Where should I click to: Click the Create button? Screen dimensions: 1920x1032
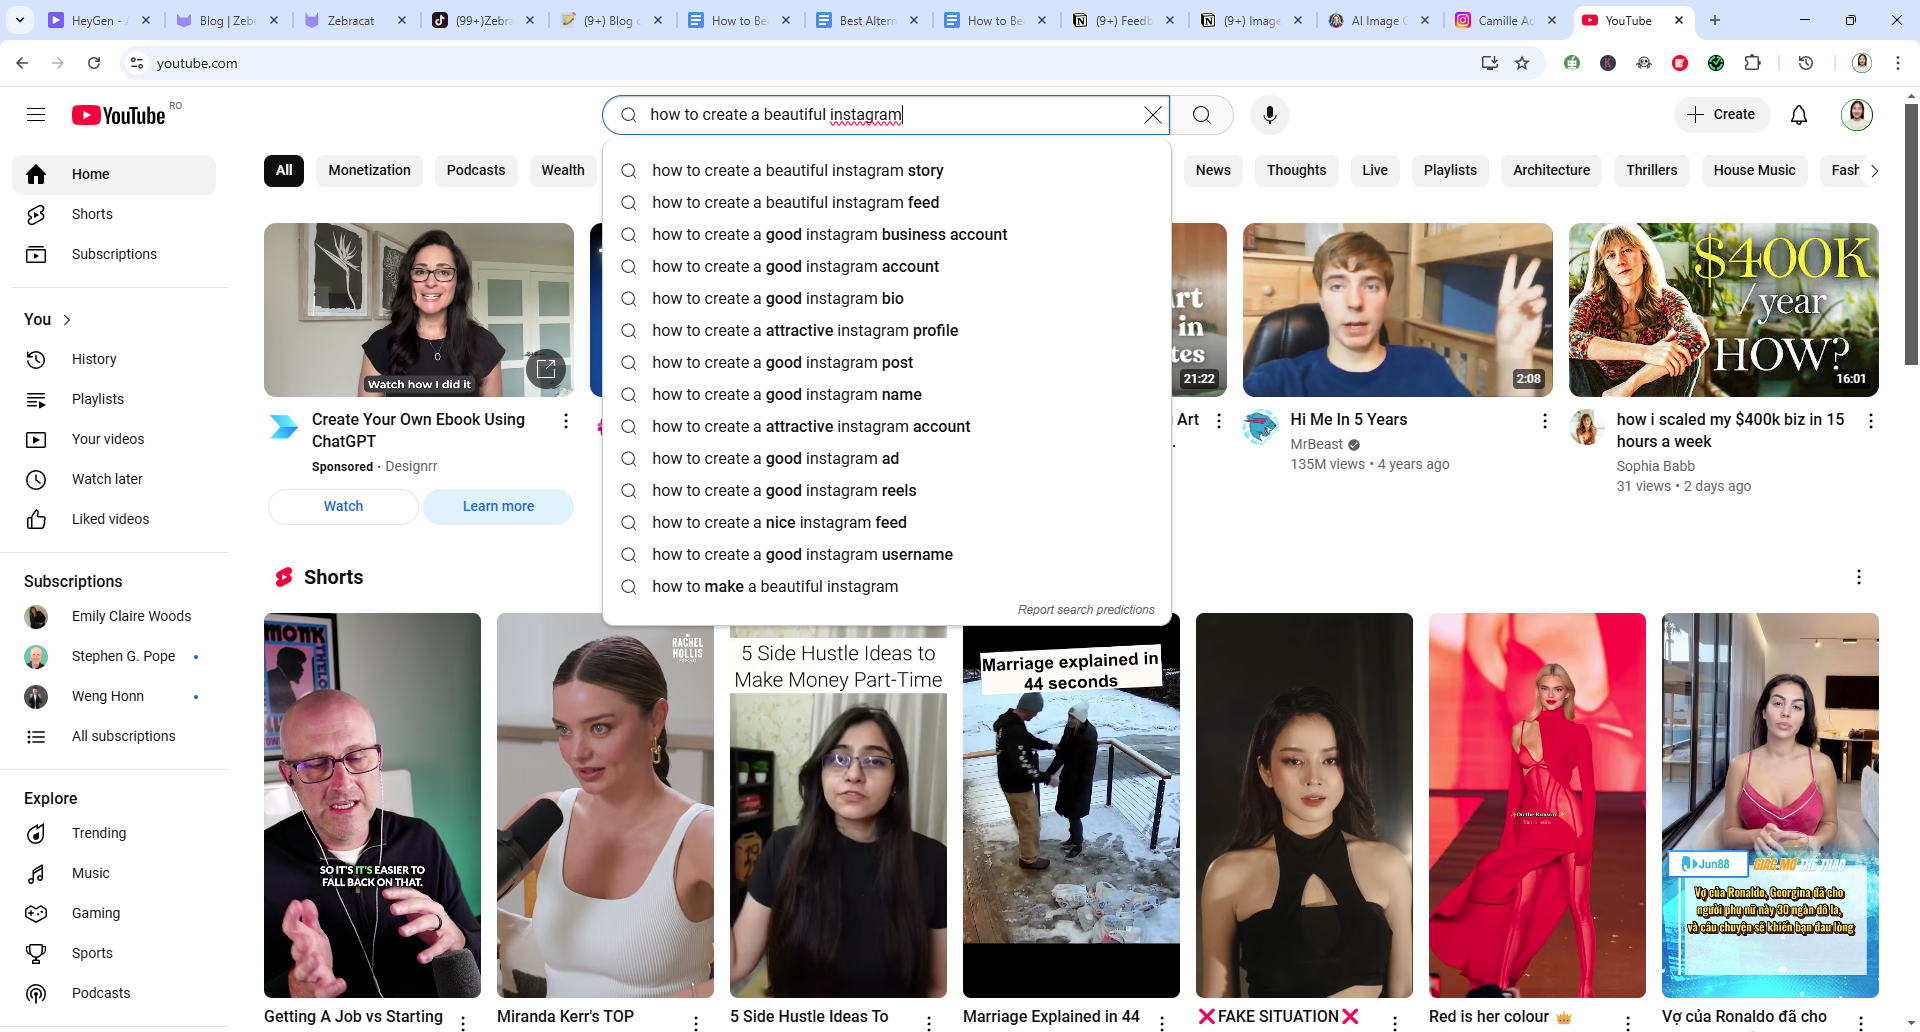click(1722, 115)
